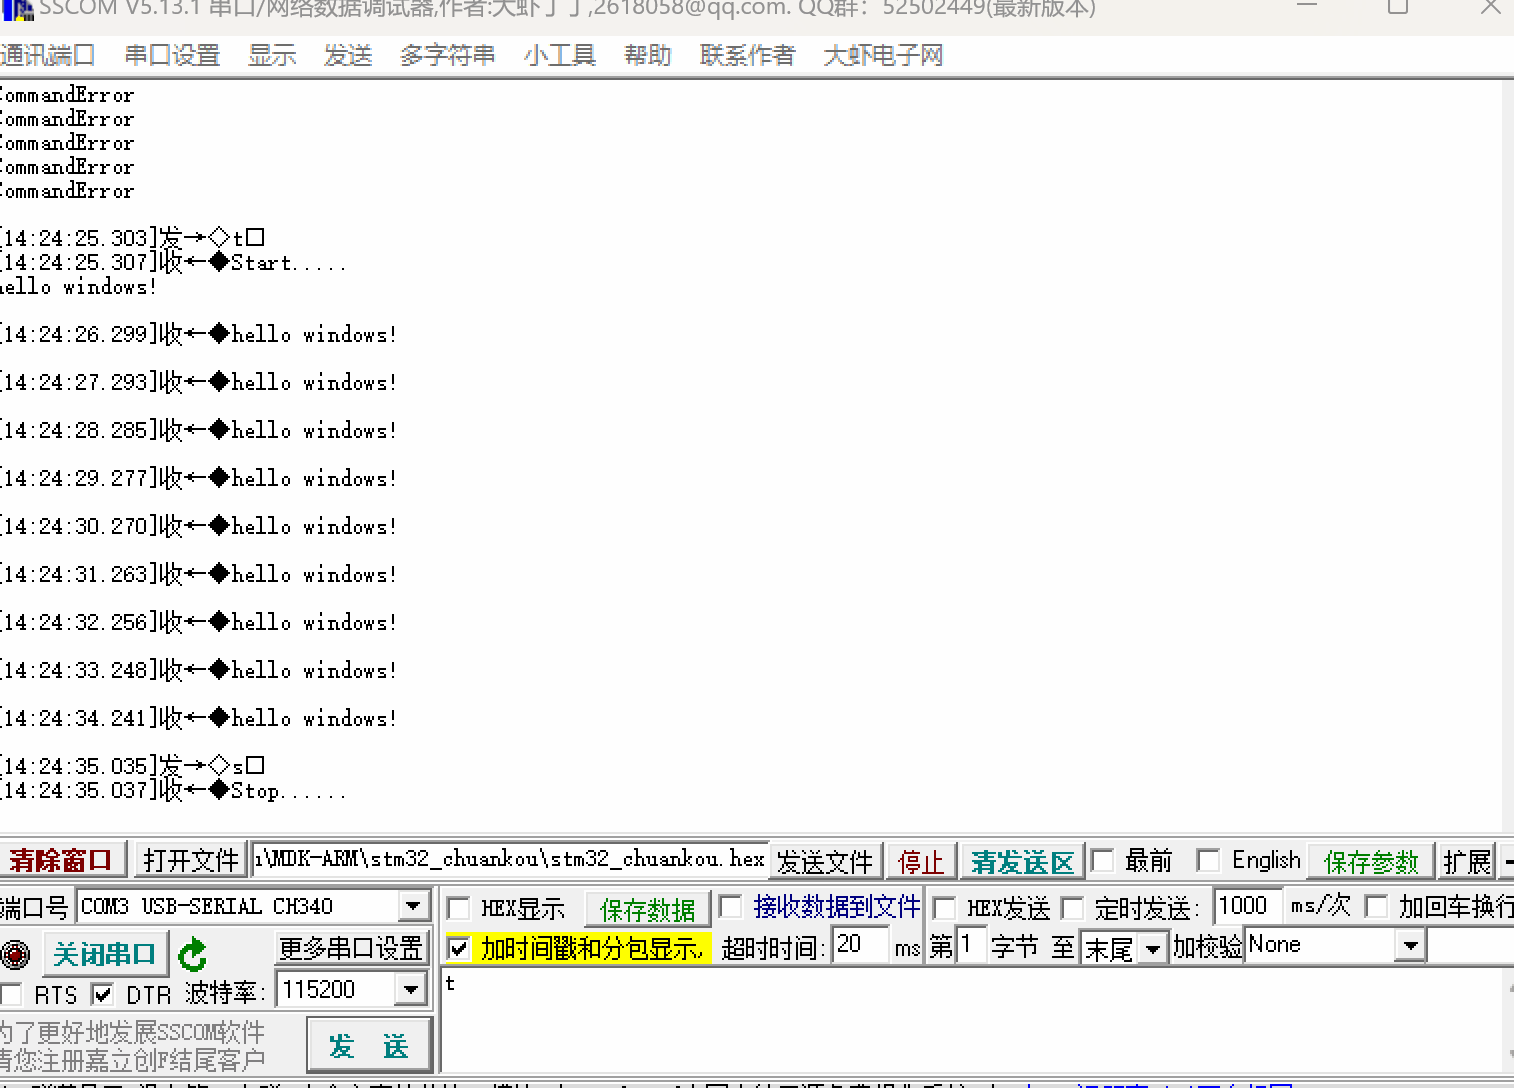Toggle the English checkbox
This screenshot has height=1088, width=1514.
click(x=1208, y=860)
